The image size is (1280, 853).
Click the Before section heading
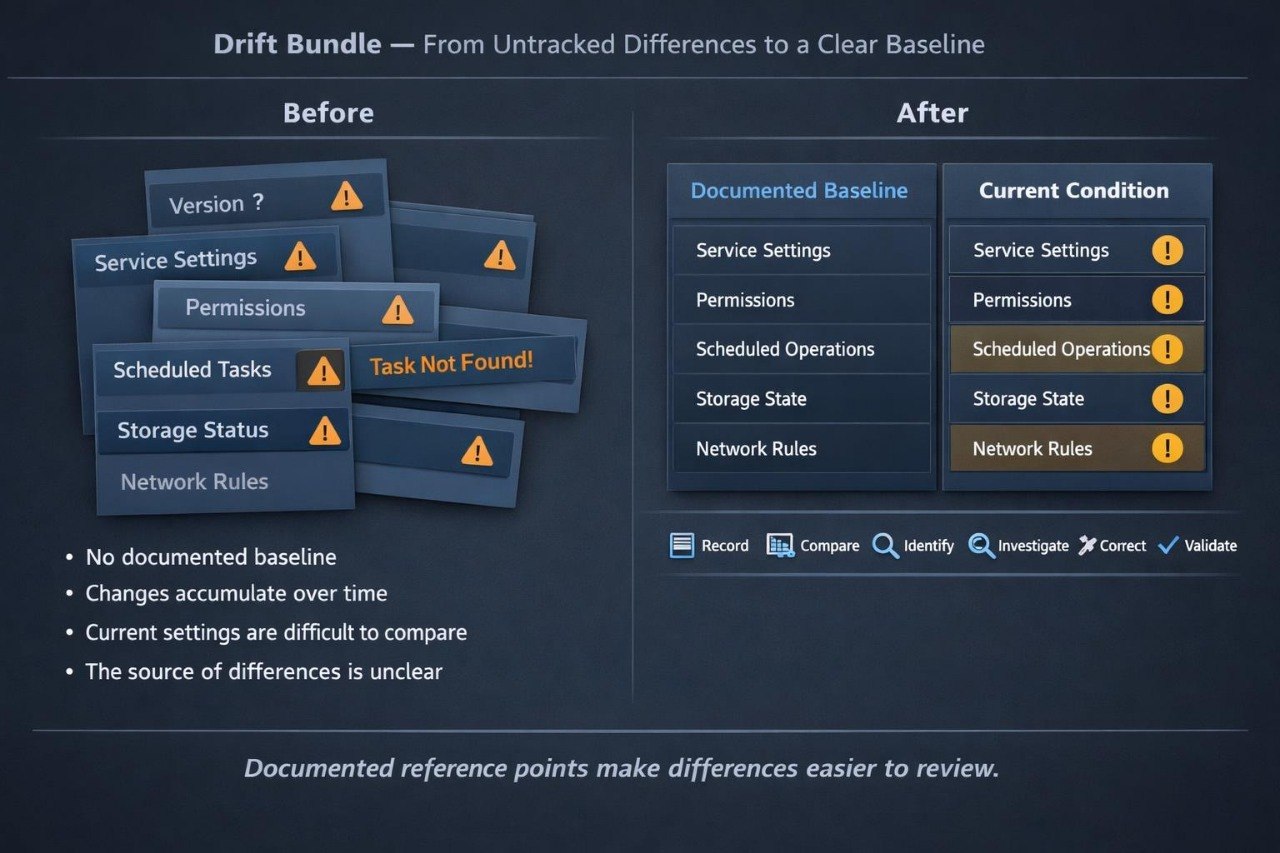(x=328, y=113)
